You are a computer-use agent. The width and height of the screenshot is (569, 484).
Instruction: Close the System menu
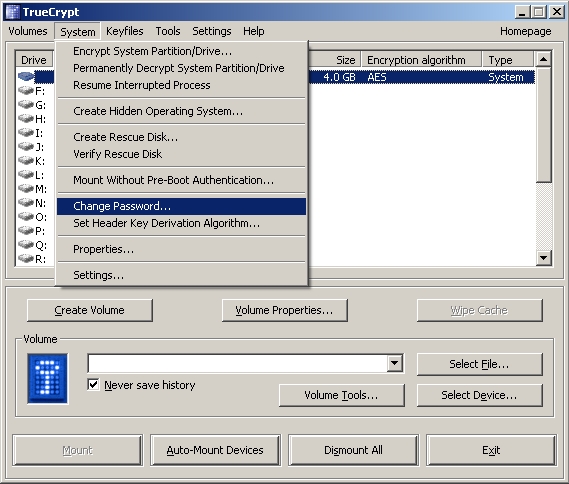coord(78,32)
